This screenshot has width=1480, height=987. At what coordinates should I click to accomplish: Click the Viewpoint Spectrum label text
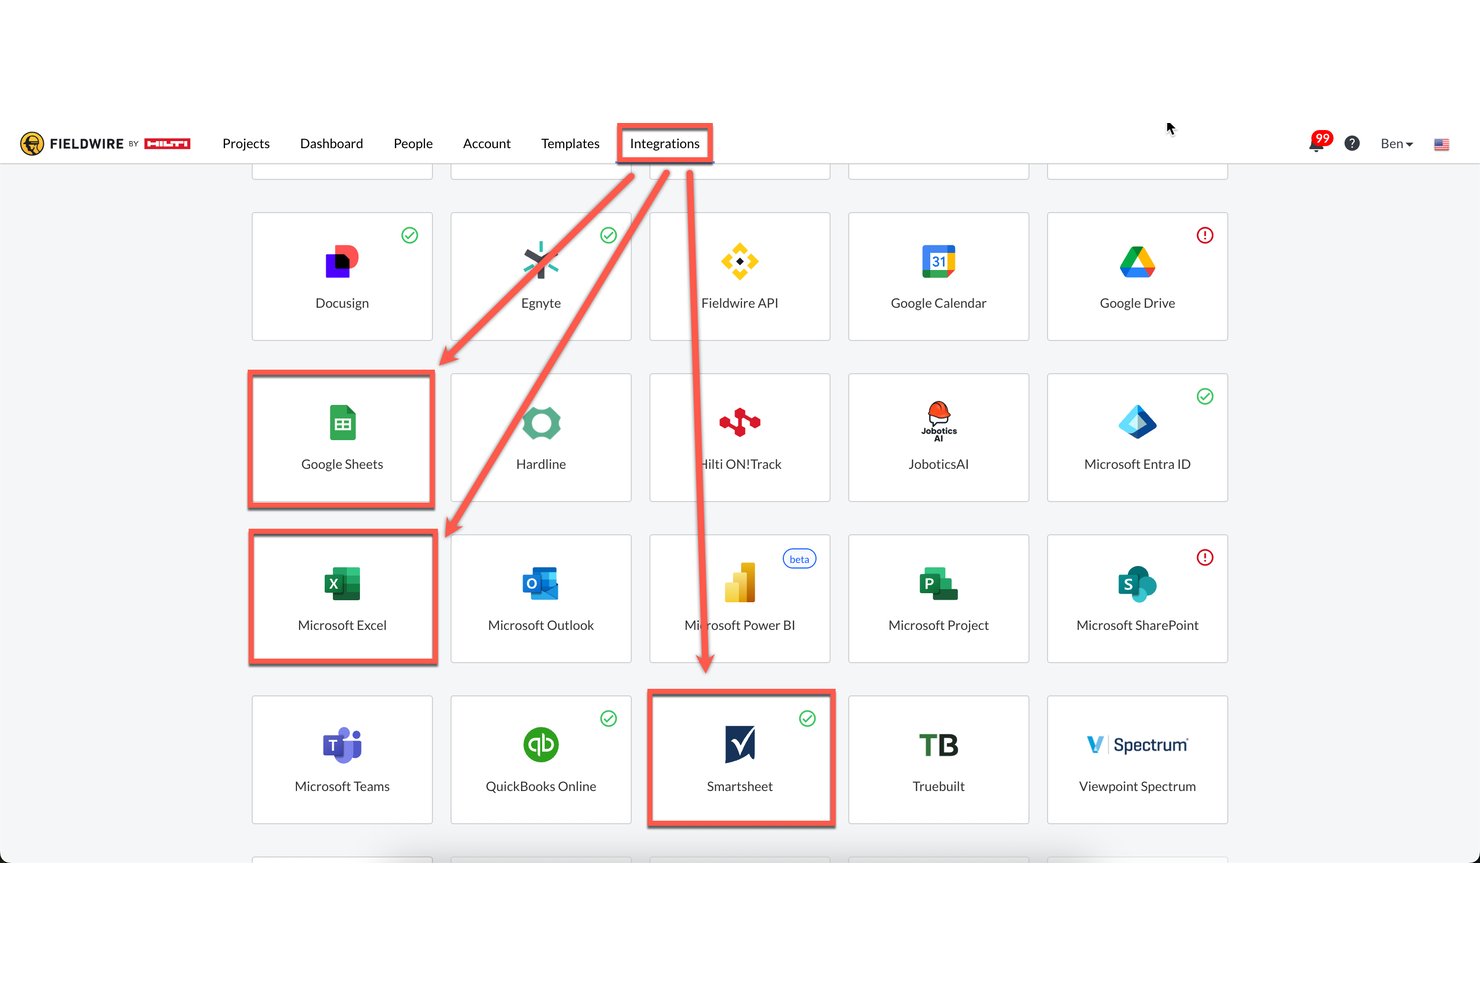pos(1137,786)
